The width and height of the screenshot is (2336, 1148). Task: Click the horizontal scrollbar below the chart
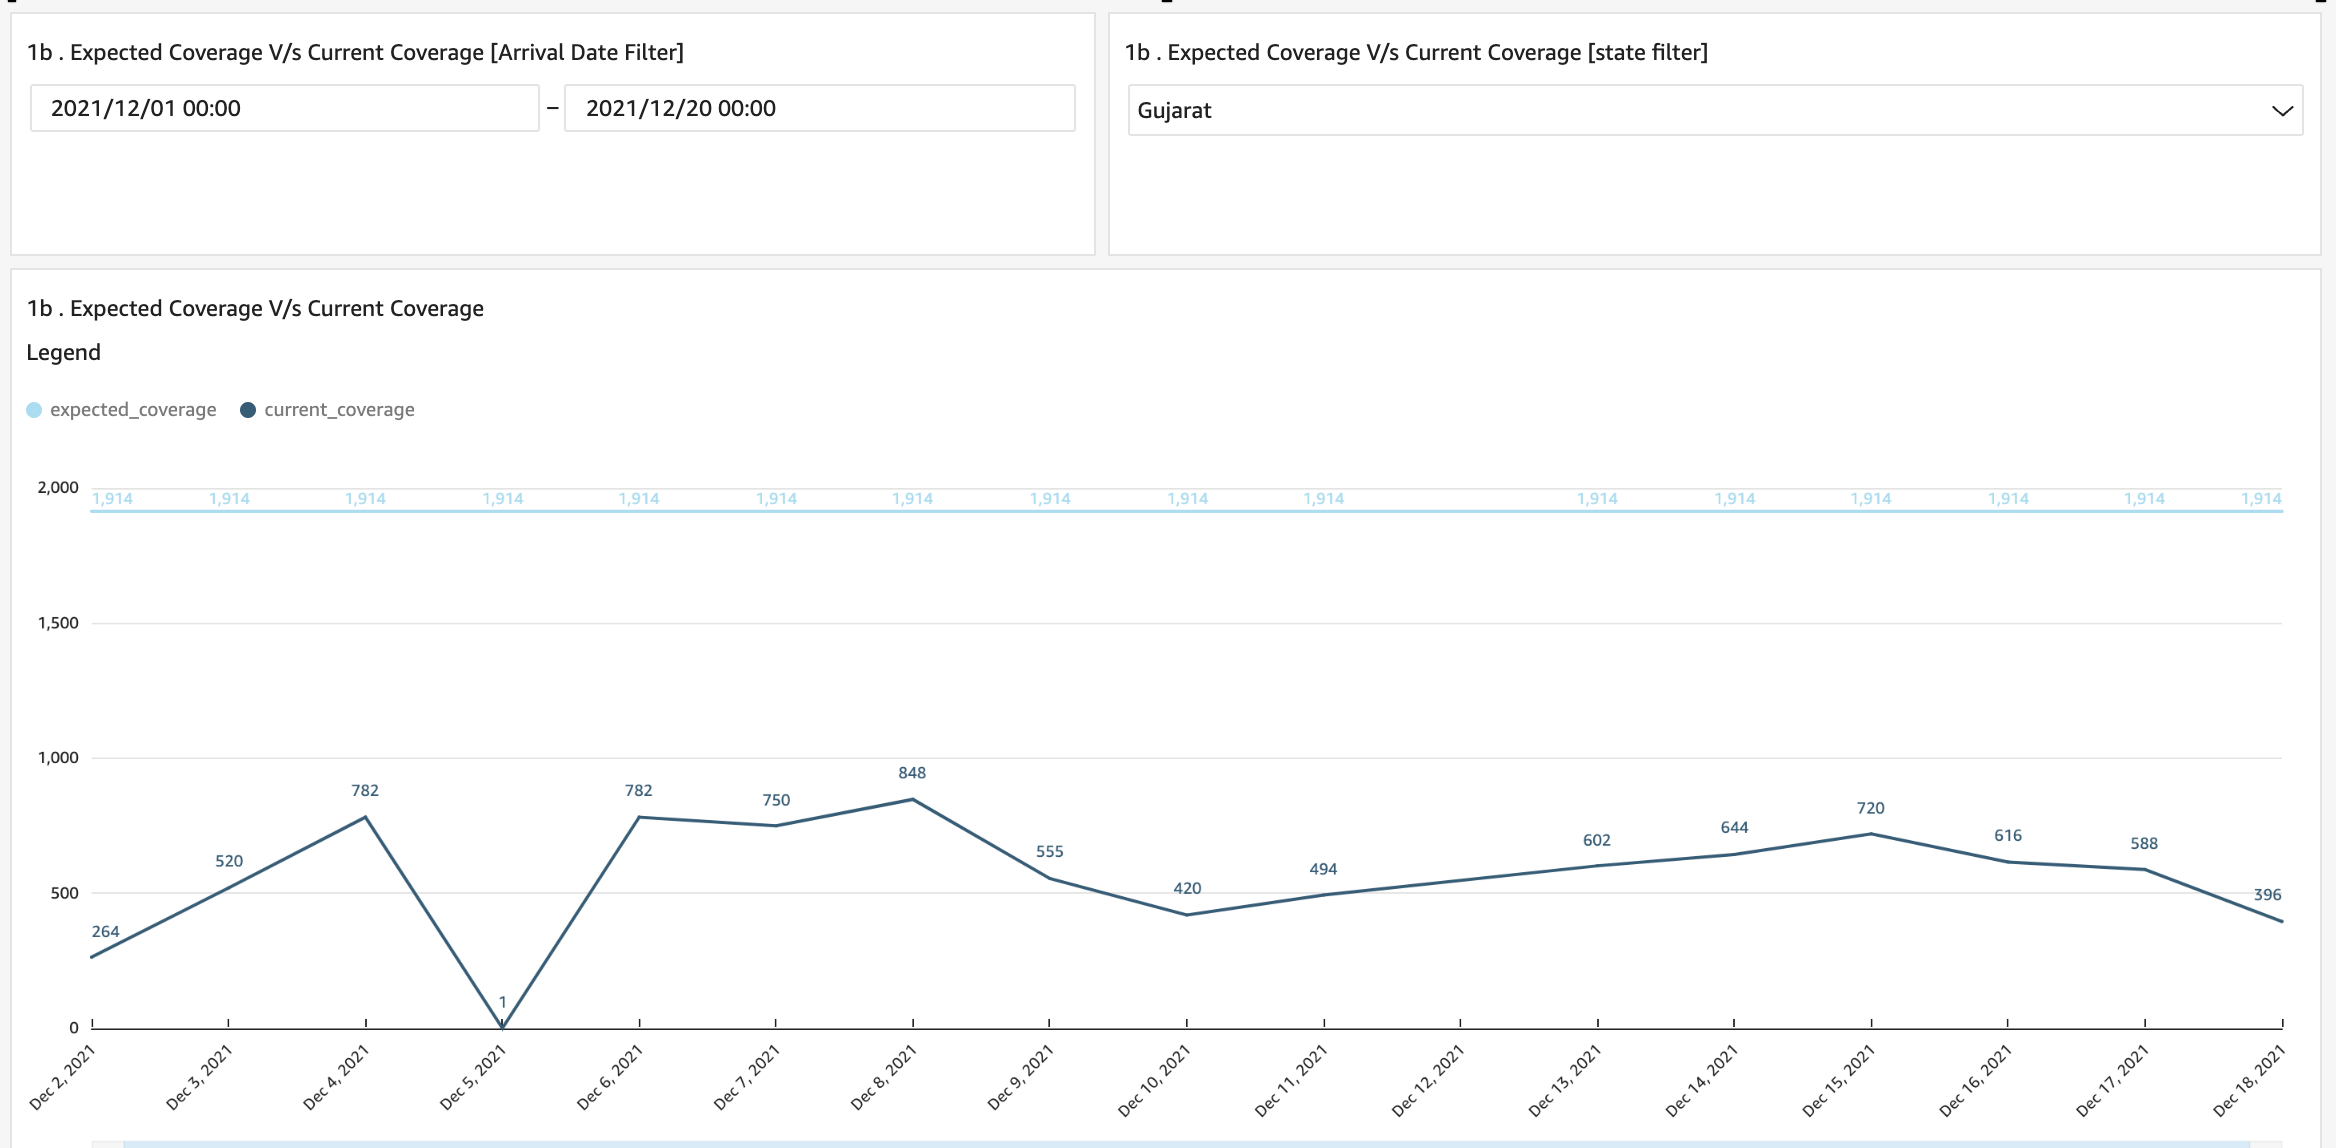[1187, 1143]
